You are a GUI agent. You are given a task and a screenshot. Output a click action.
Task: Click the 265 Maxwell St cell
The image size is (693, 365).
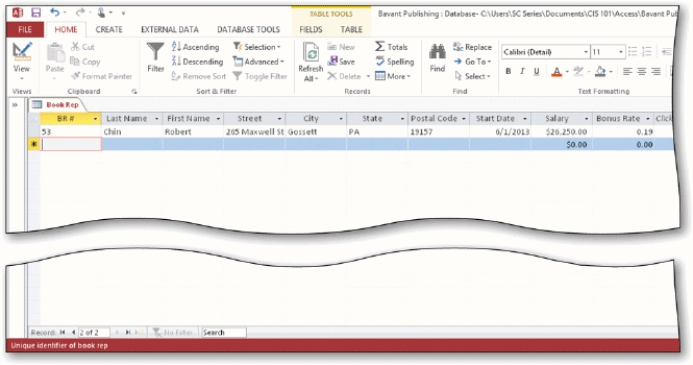[x=255, y=132]
